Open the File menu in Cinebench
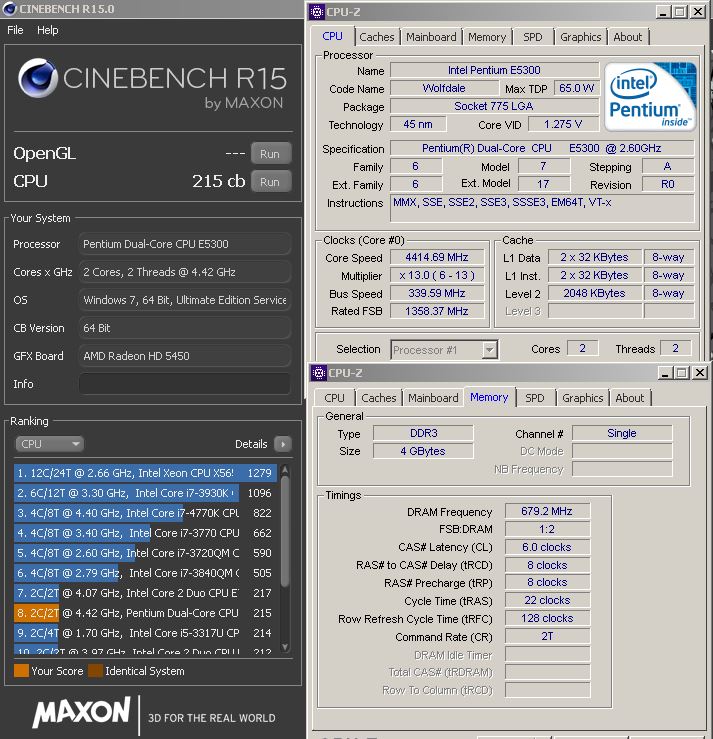 (15, 30)
